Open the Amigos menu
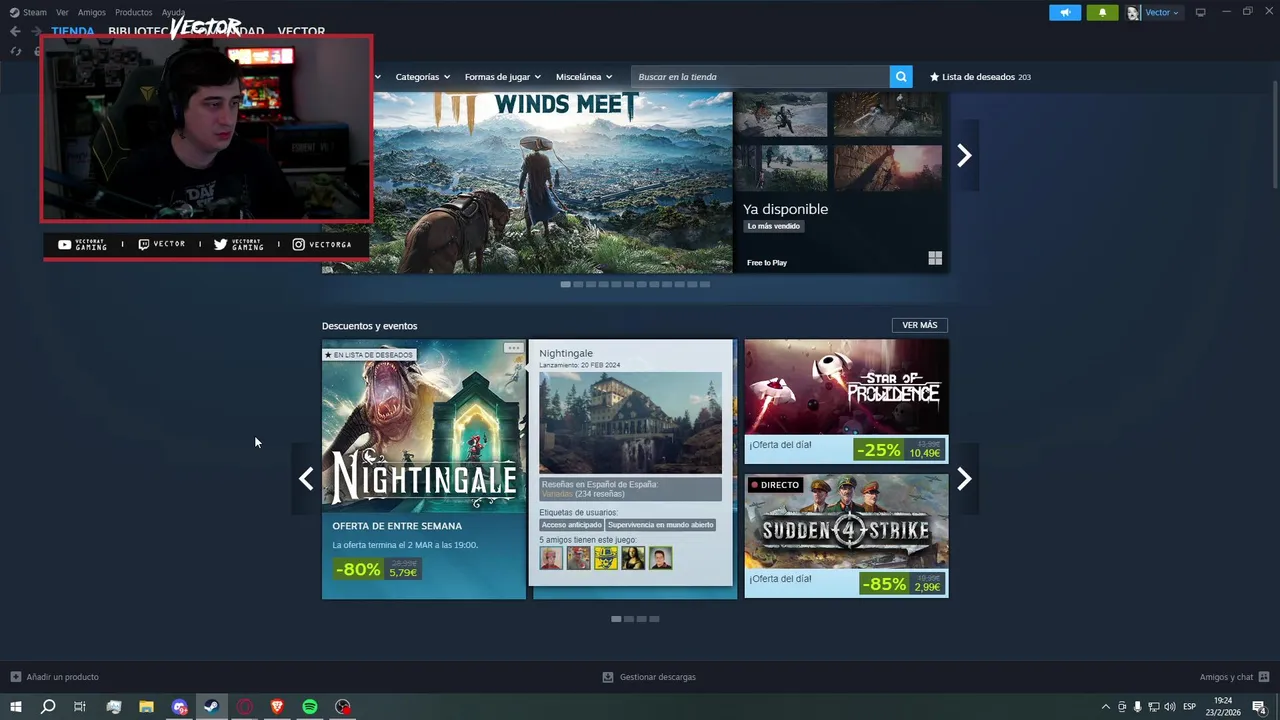The image size is (1280, 720). pos(91,12)
